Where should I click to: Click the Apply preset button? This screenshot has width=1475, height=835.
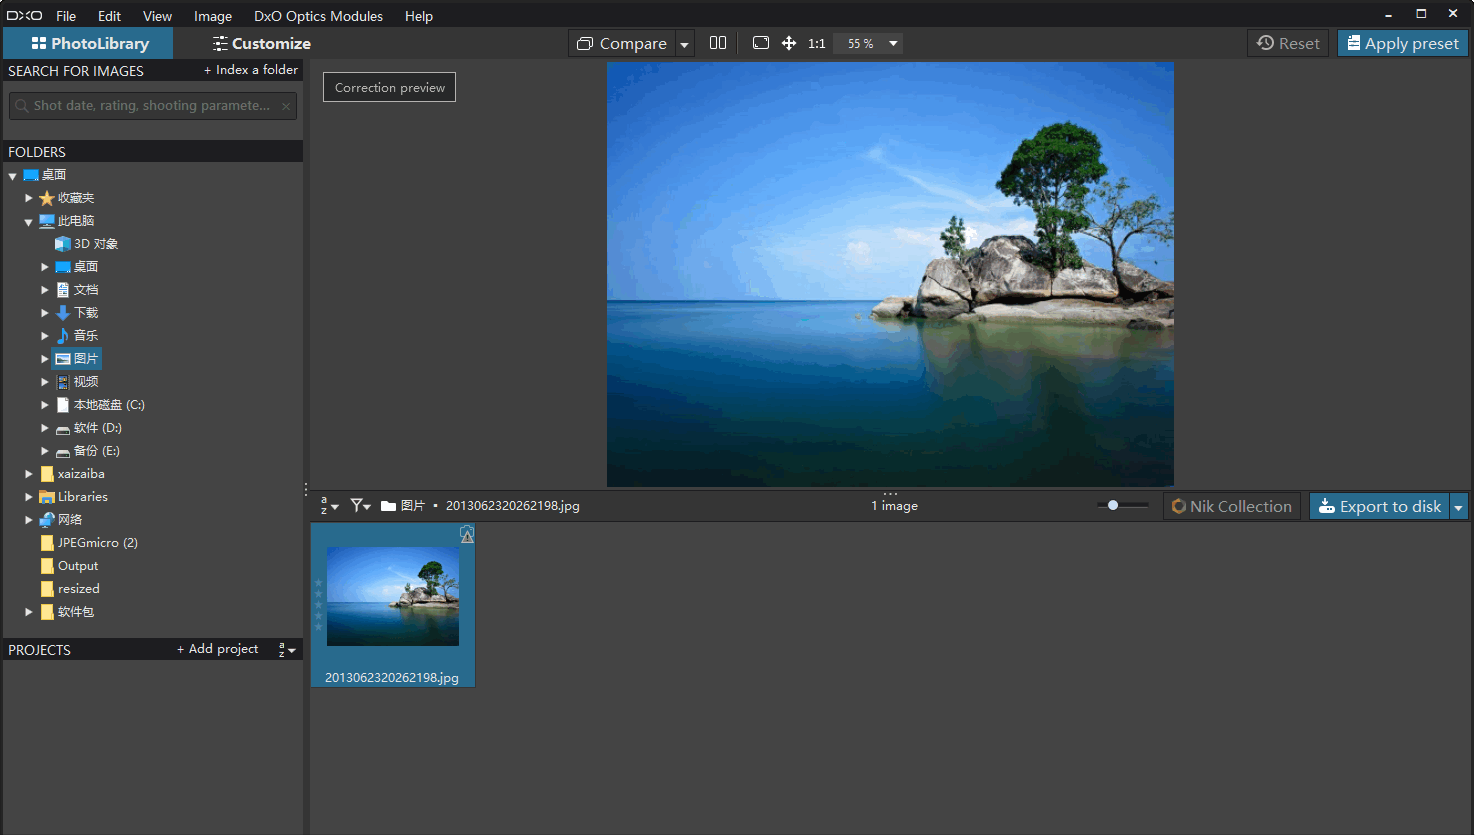1402,44
